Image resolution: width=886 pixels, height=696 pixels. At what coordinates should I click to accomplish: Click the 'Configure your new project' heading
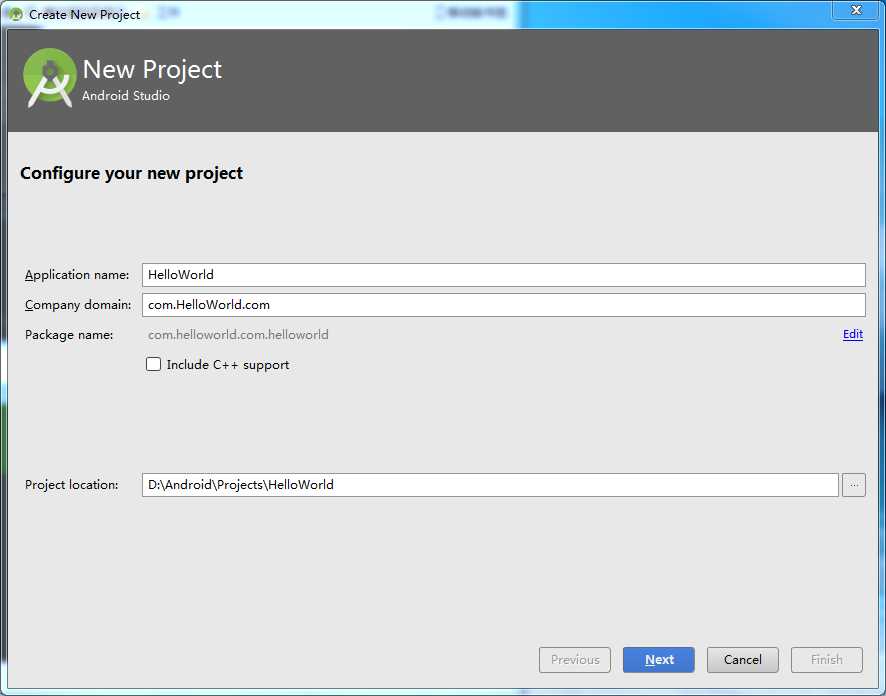(x=131, y=173)
